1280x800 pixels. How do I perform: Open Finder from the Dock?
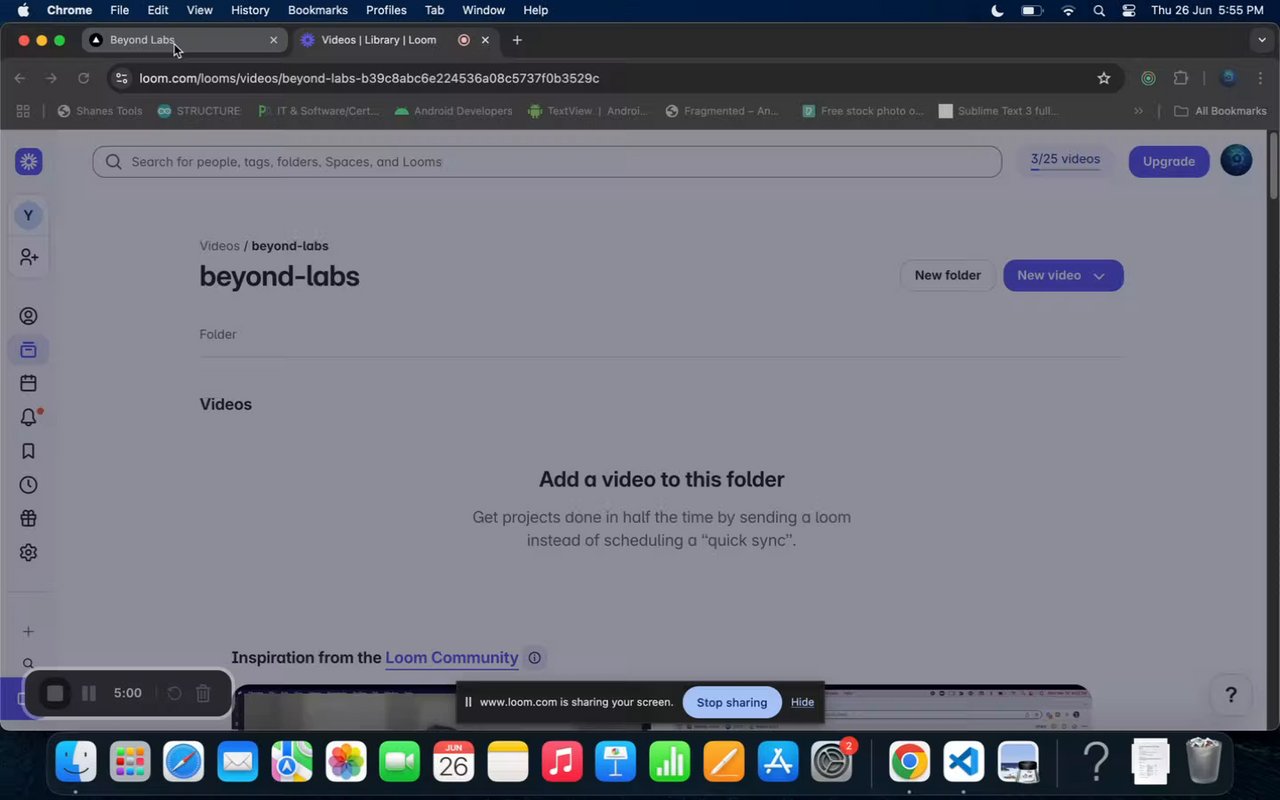point(76,762)
